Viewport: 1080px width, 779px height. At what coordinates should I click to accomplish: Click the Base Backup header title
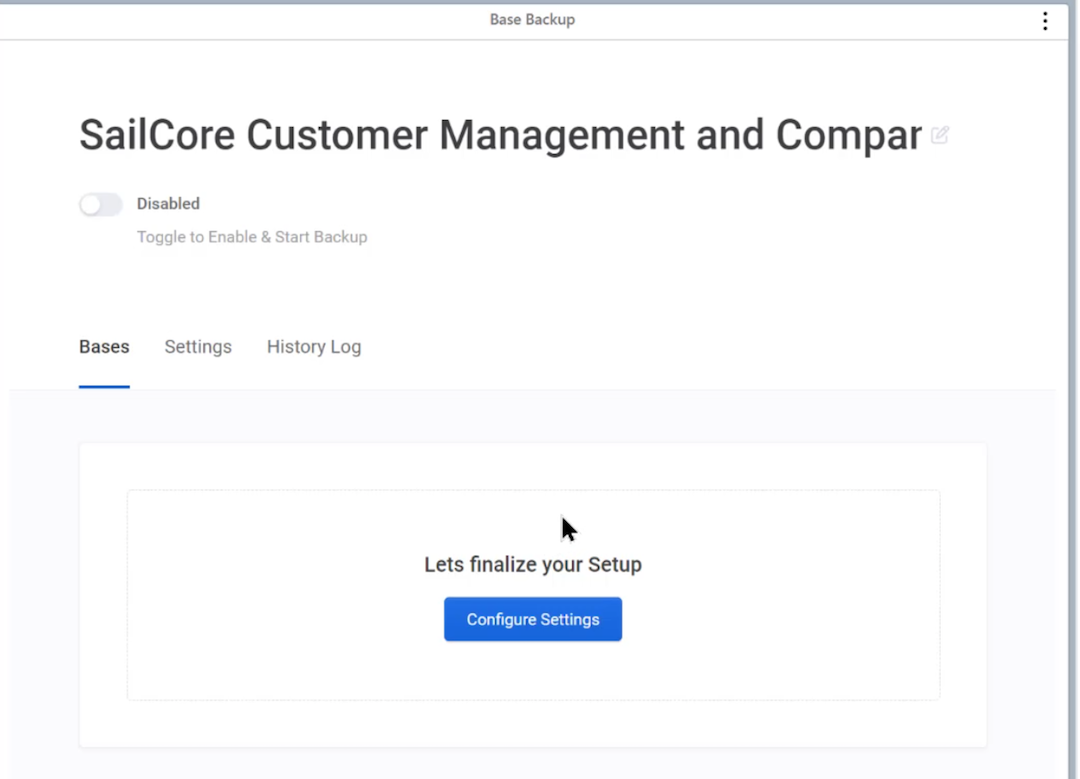pos(532,19)
